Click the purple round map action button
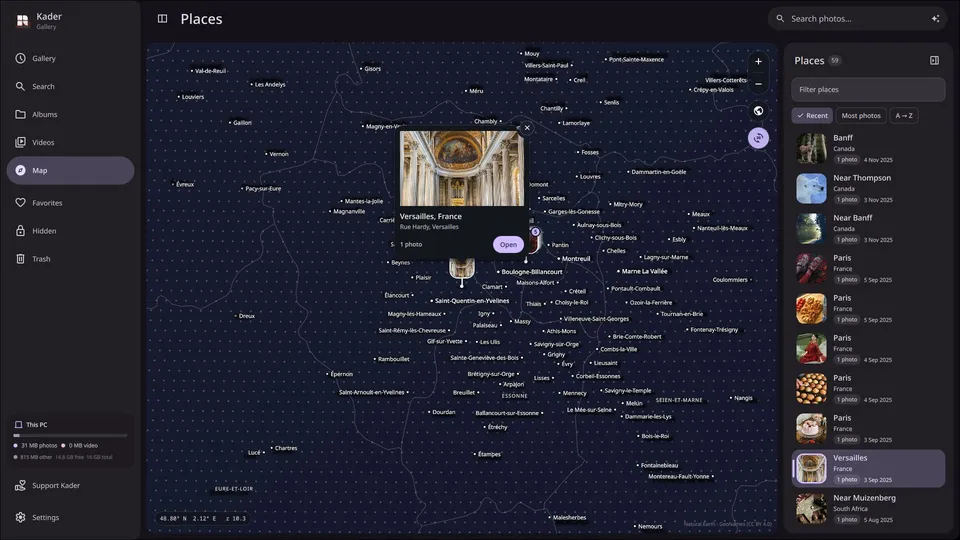The height and width of the screenshot is (540, 960). point(758,138)
